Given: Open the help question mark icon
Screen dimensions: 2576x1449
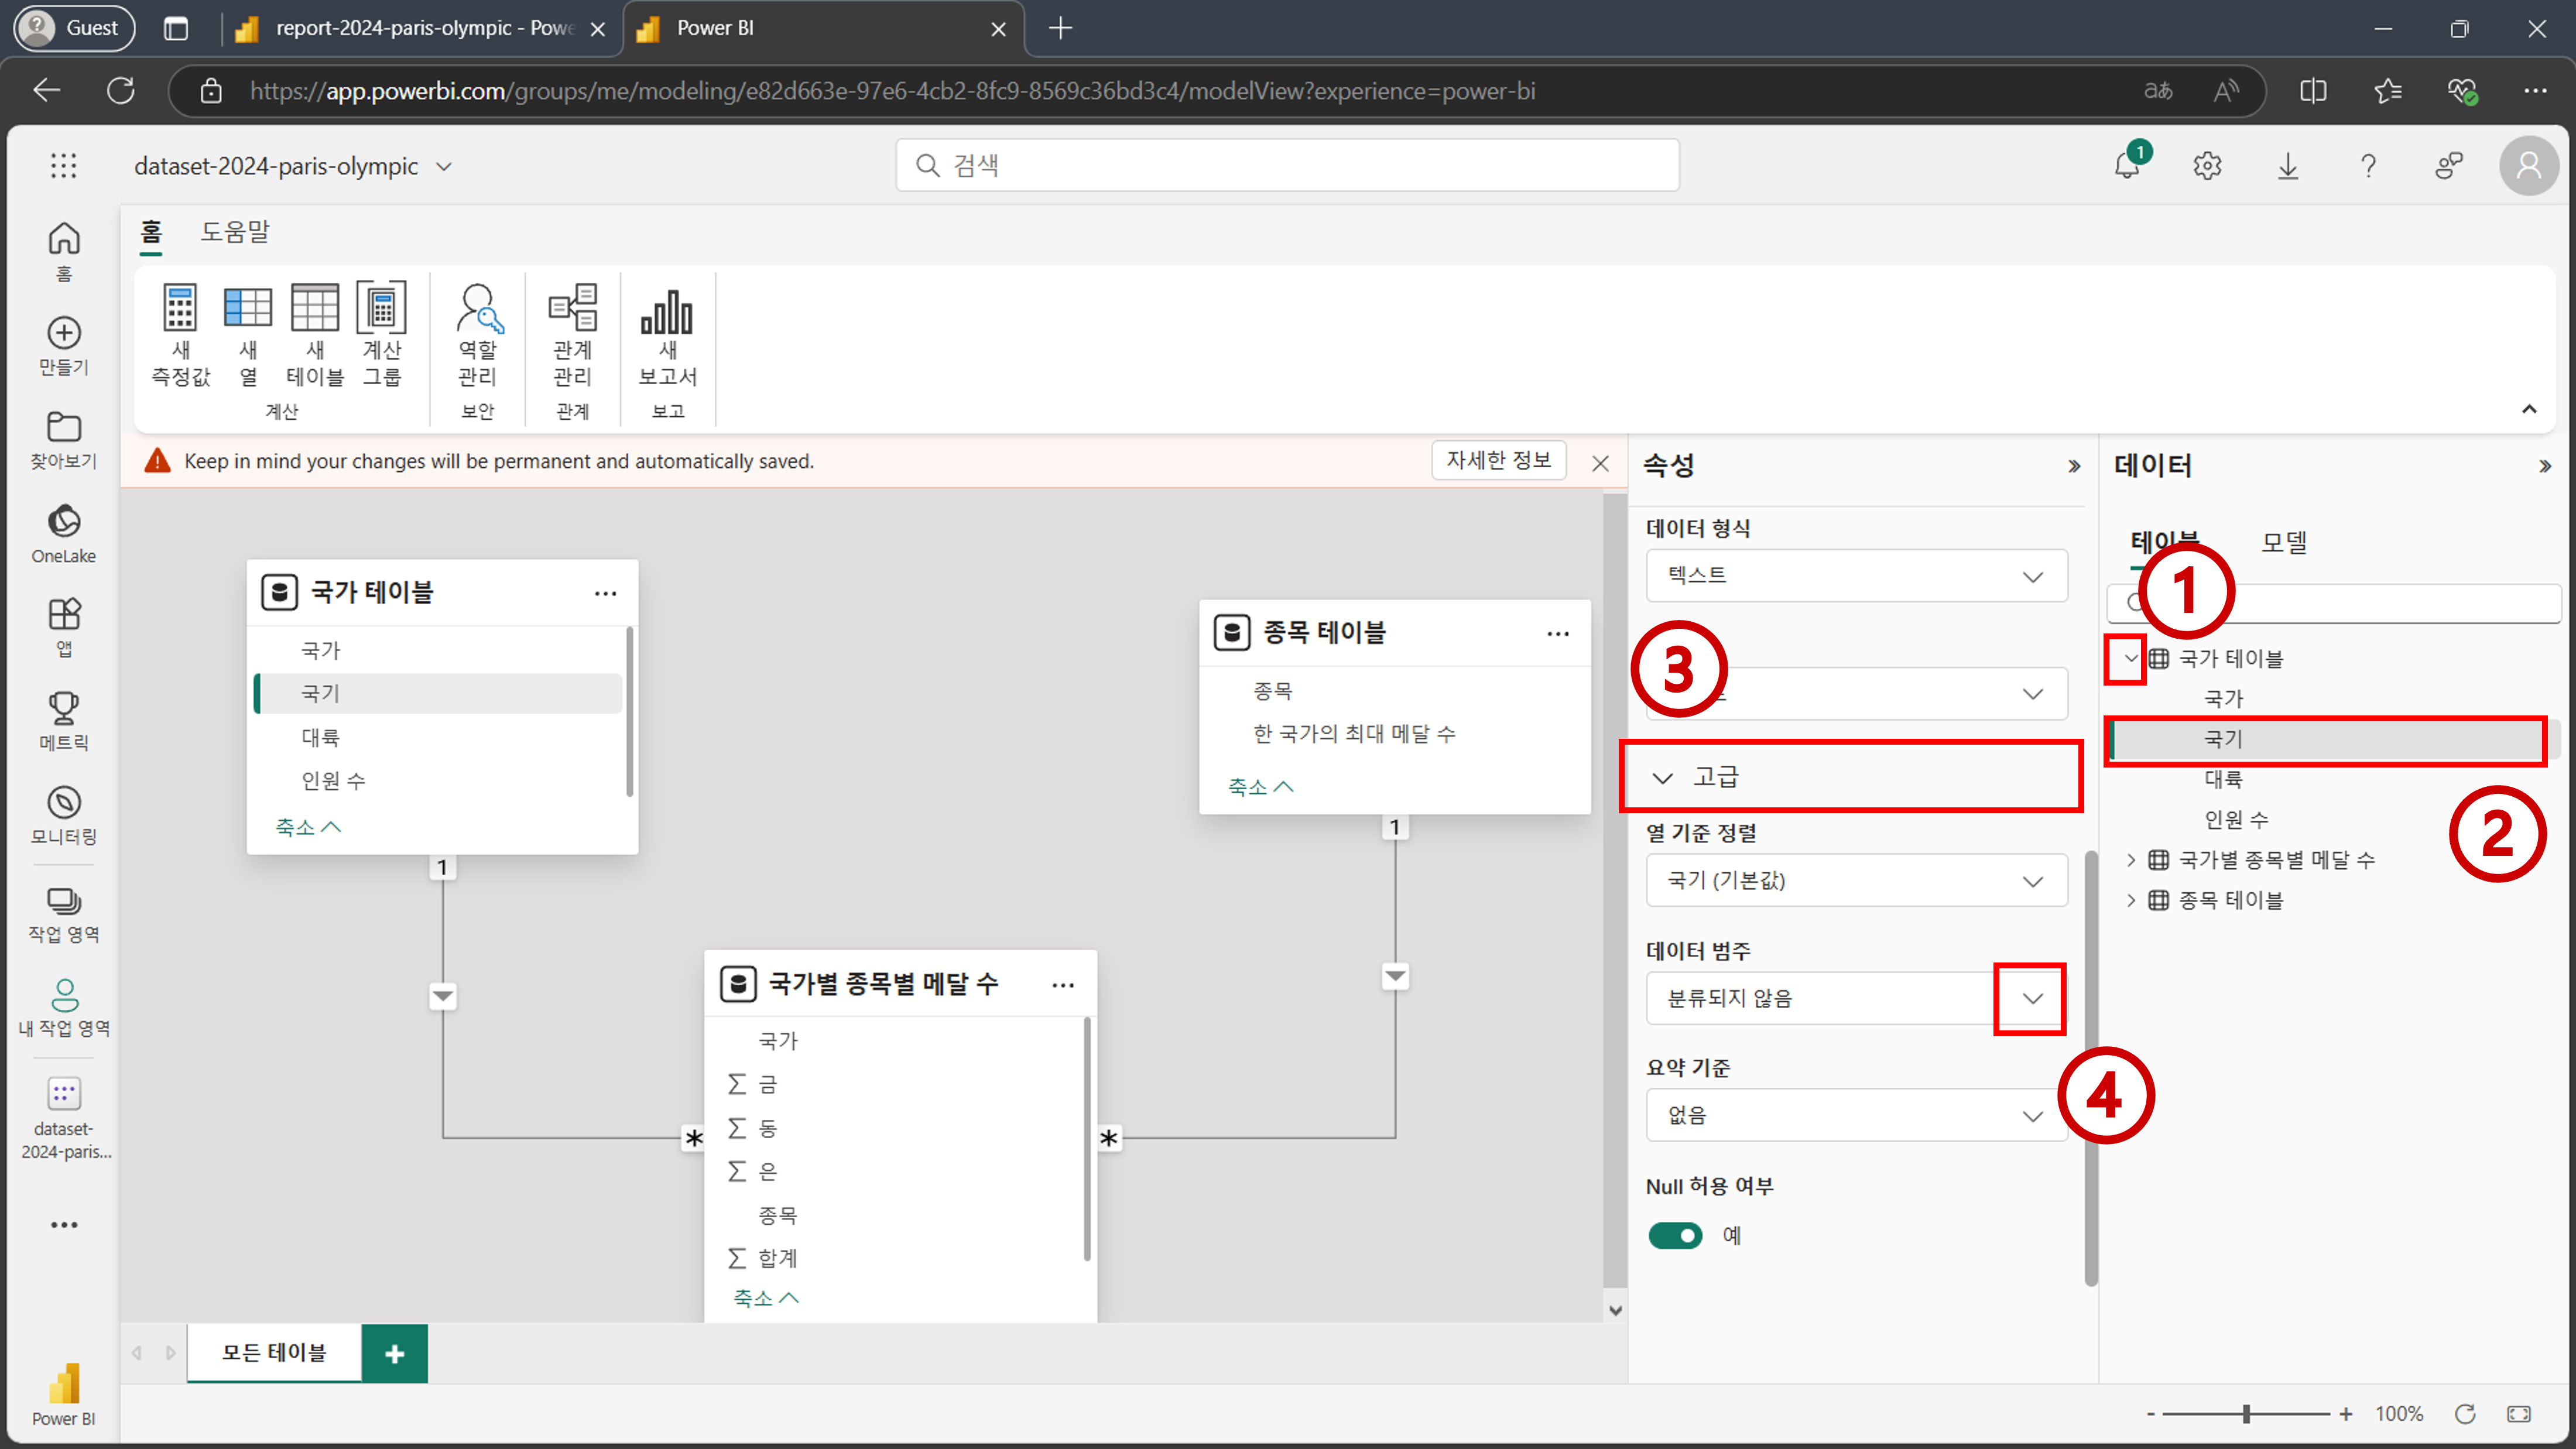Looking at the screenshot, I should [2368, 165].
